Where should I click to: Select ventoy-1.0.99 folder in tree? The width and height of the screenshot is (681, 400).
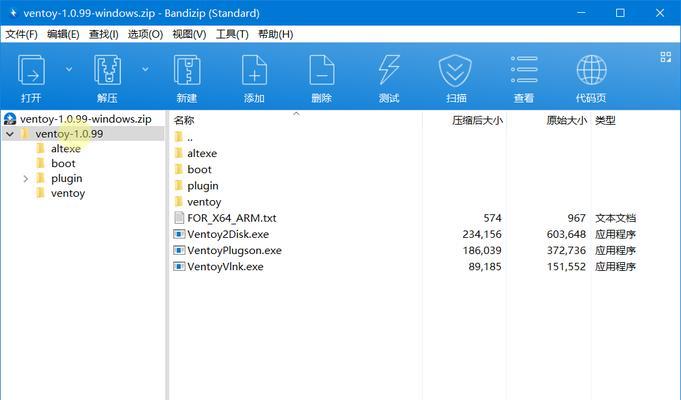click(x=69, y=134)
